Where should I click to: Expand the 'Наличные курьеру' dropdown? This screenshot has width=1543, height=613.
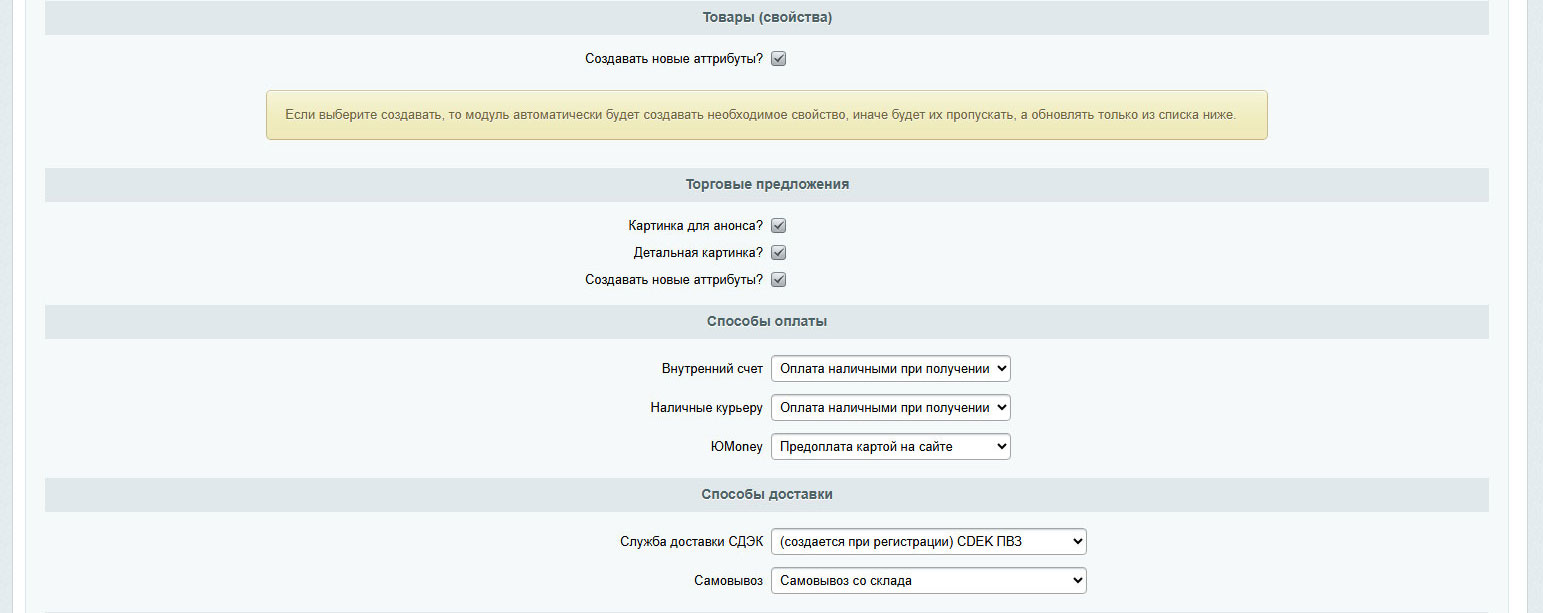[x=890, y=408]
